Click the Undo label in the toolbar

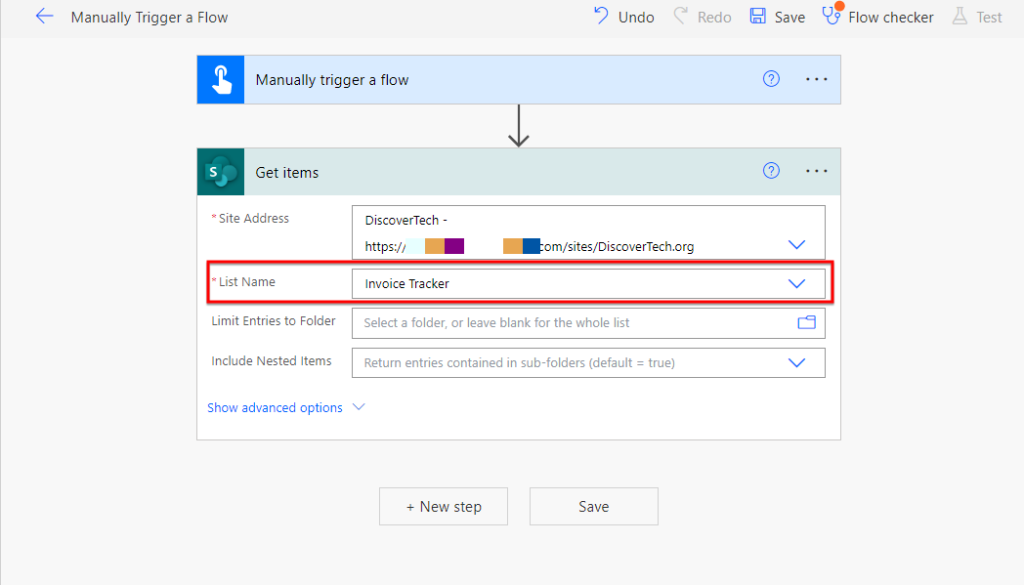(636, 17)
